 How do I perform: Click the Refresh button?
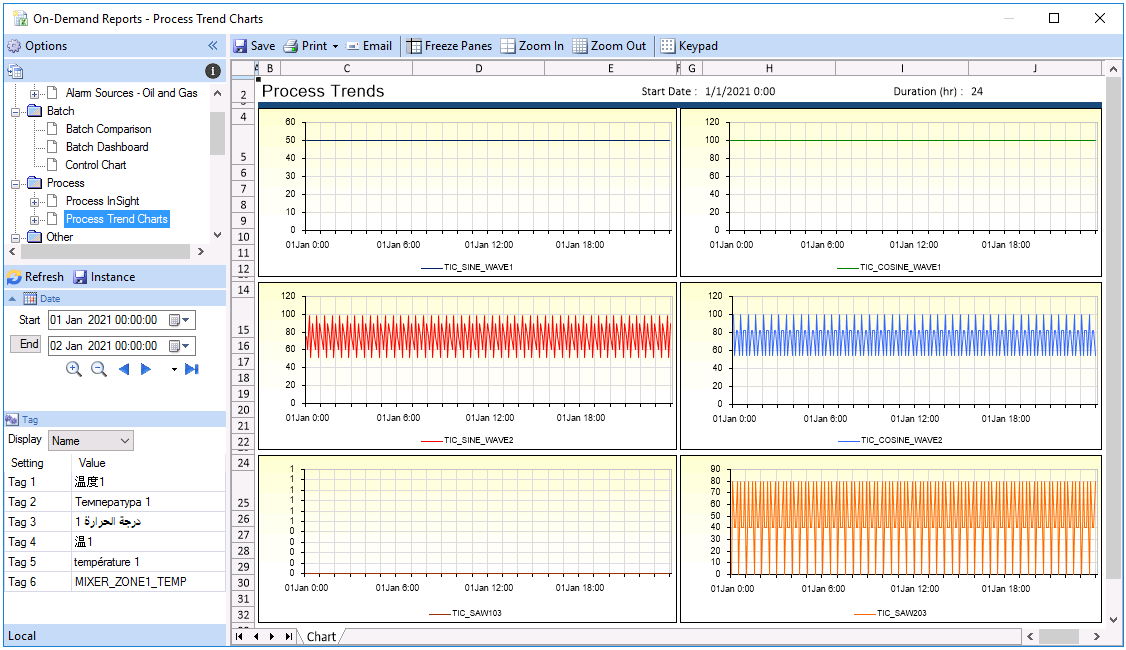click(35, 277)
